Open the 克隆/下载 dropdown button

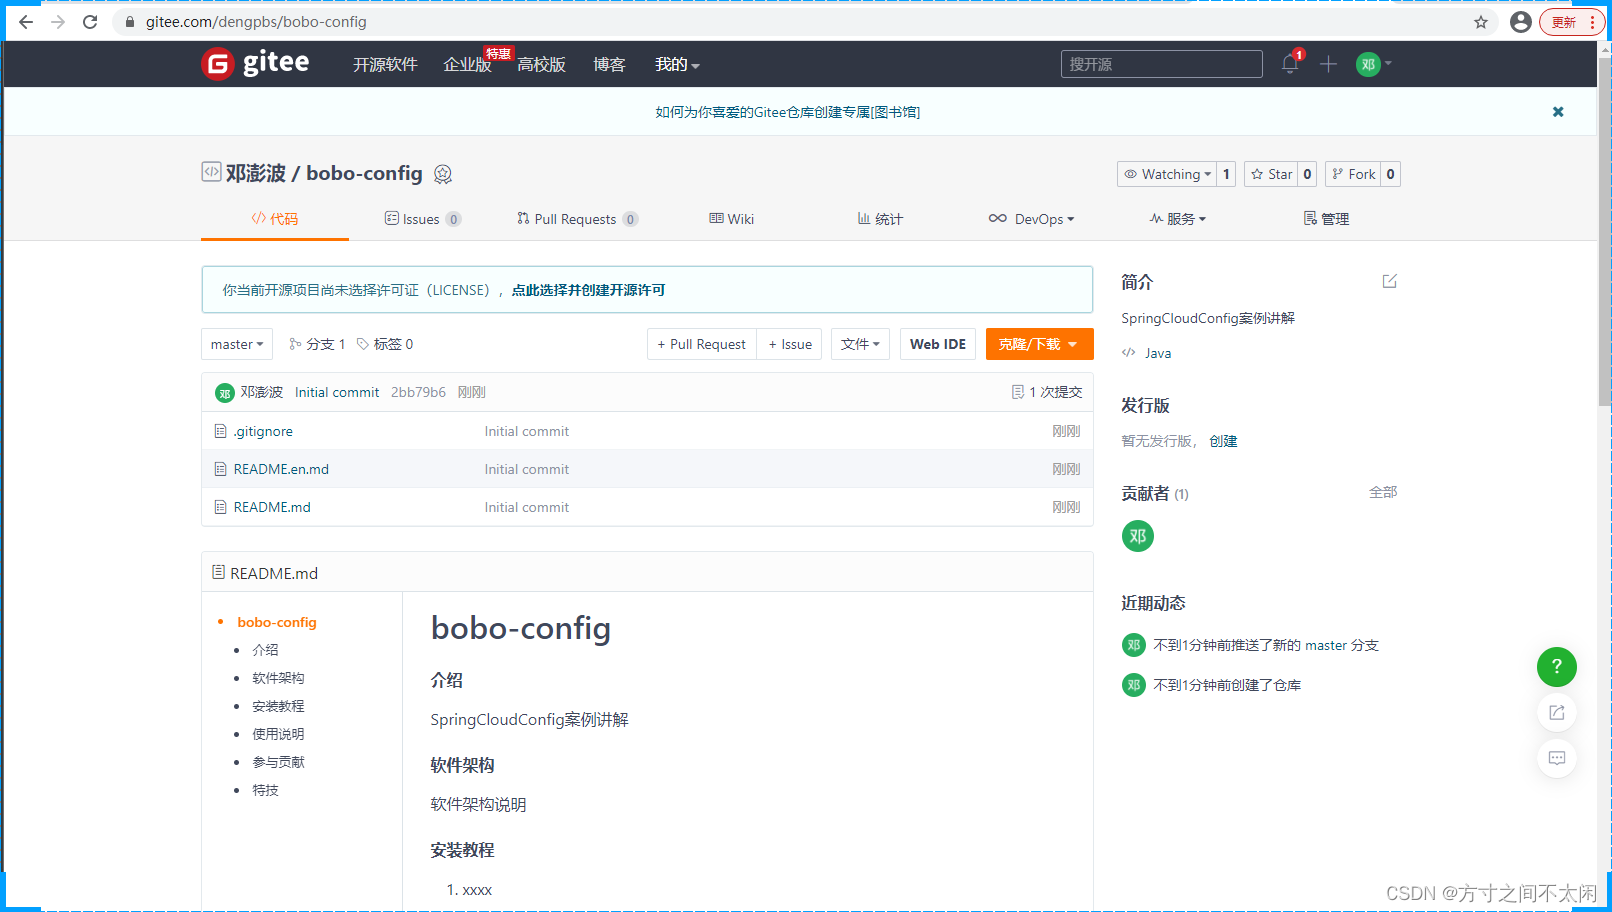pos(1039,344)
